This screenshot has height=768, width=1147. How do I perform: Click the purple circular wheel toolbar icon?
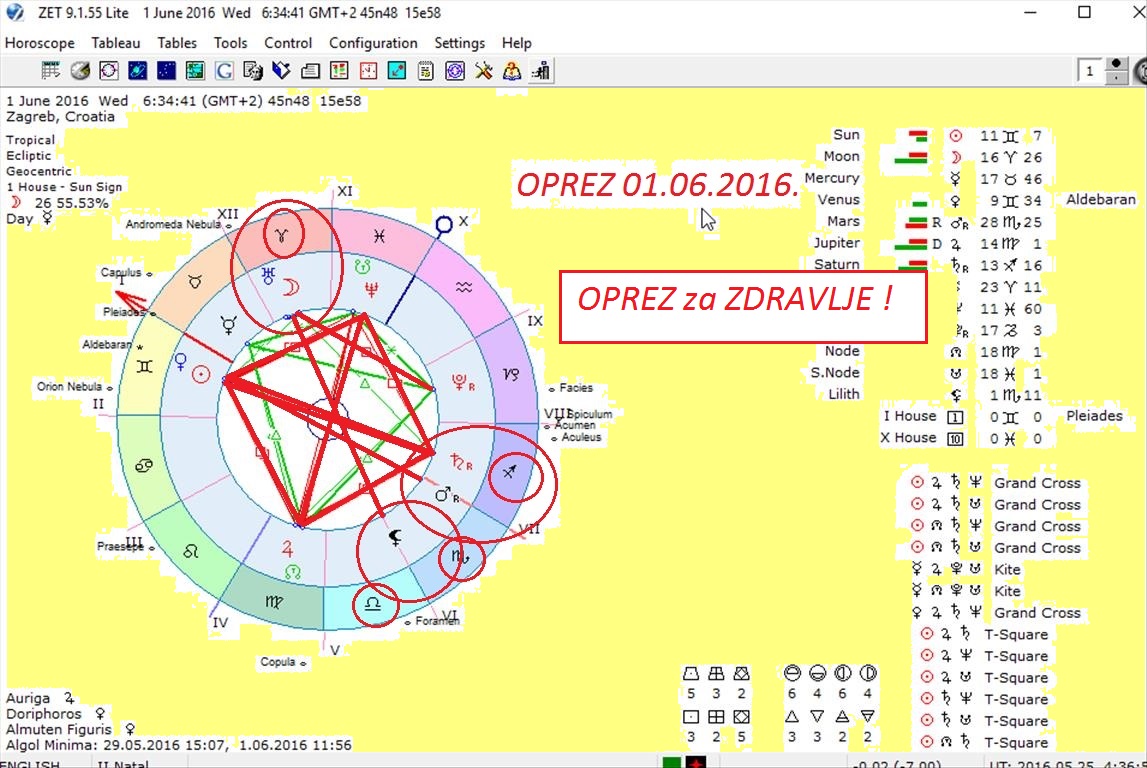(455, 71)
